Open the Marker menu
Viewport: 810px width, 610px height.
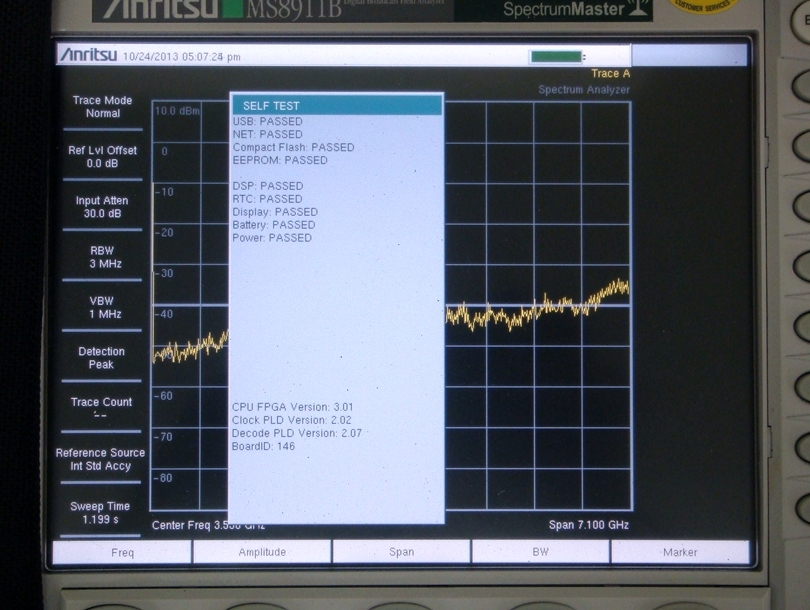[680, 552]
